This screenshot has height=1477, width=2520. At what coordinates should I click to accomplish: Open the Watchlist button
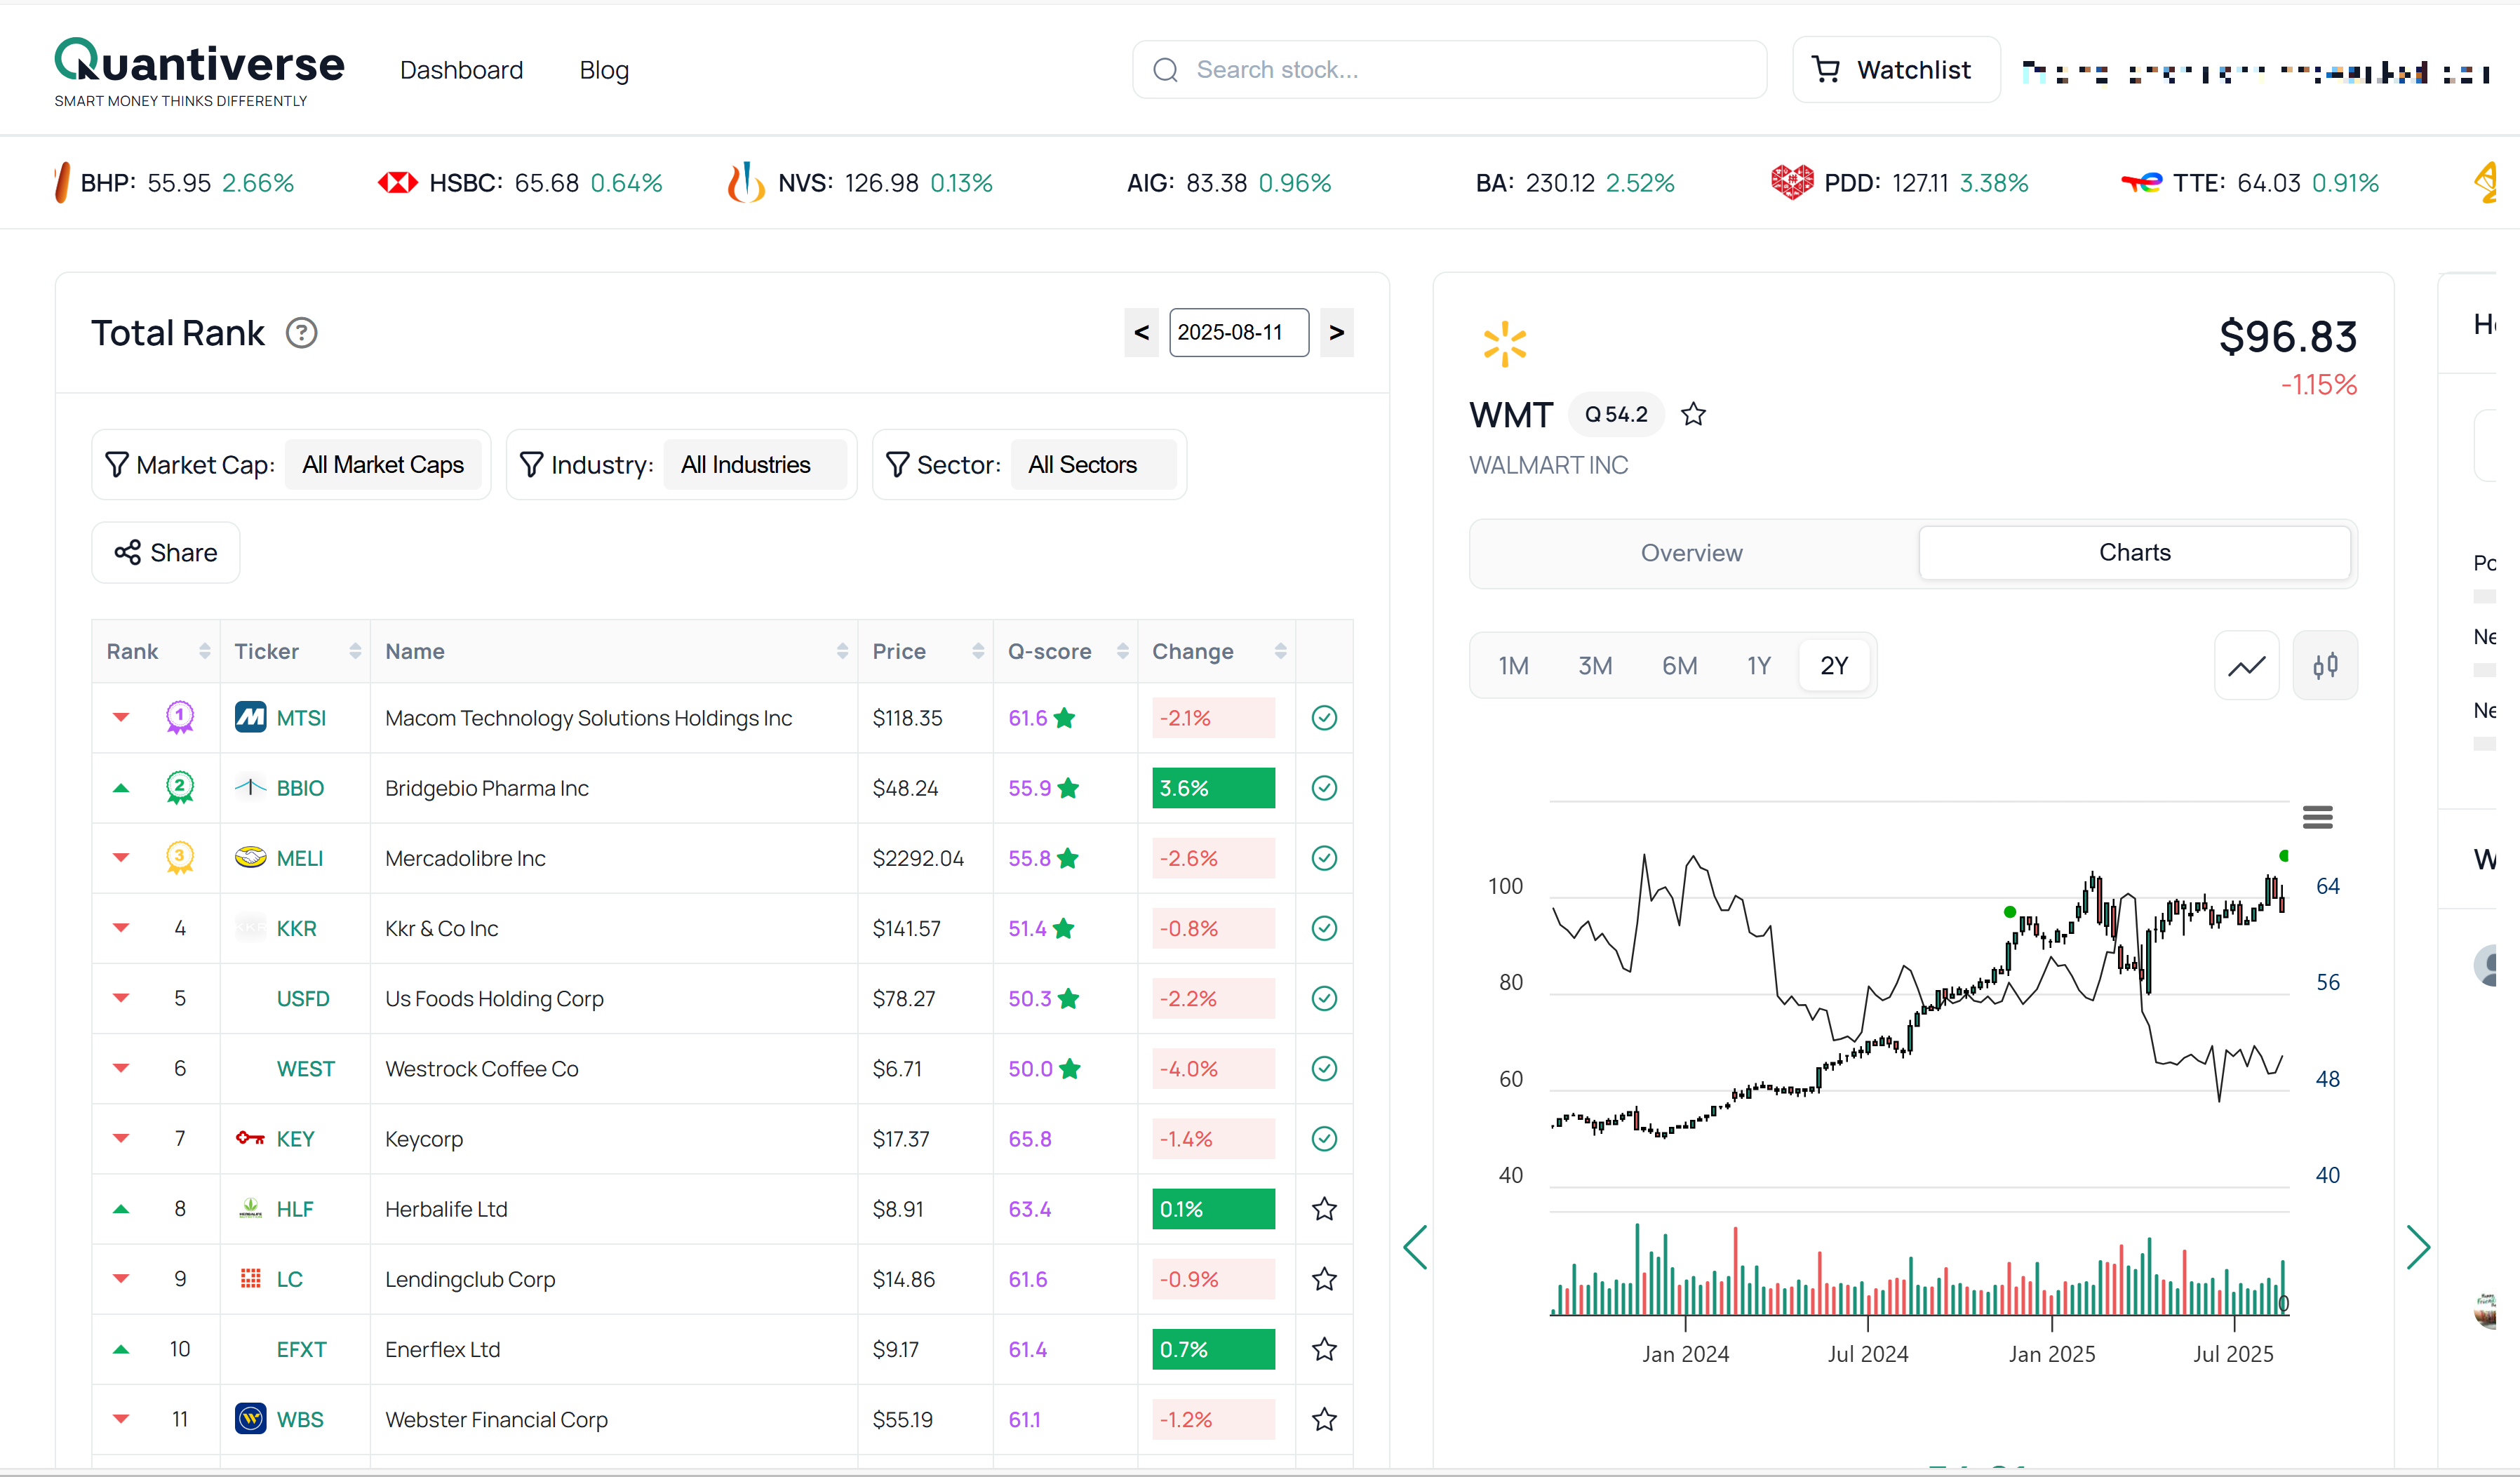click(1895, 70)
